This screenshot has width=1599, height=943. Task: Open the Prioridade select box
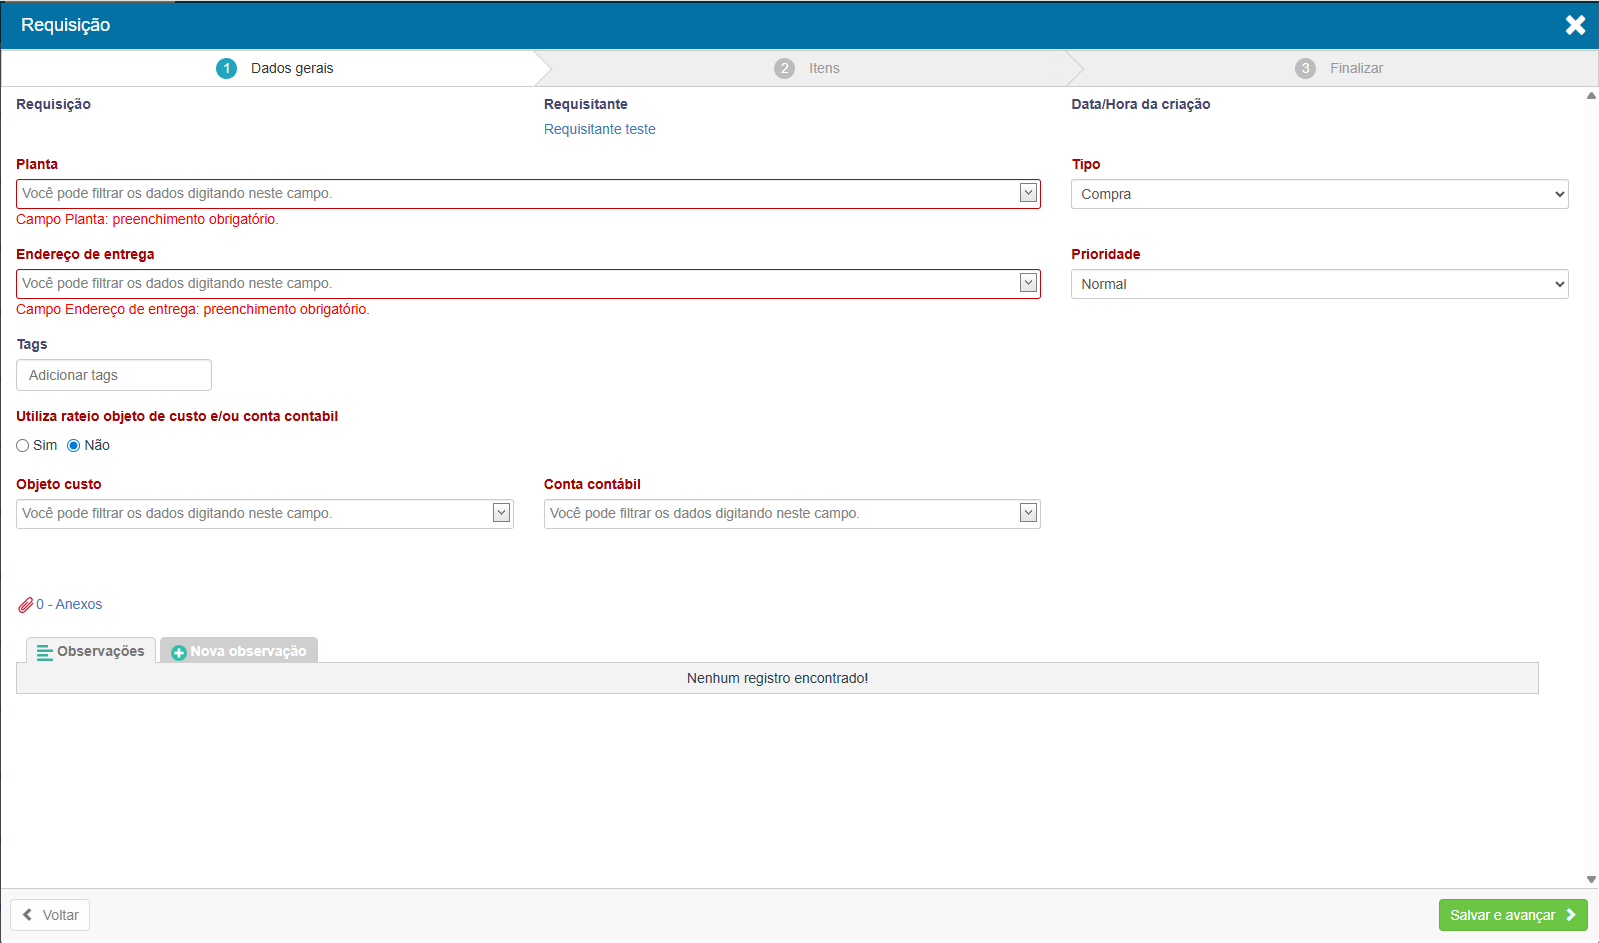[1319, 284]
